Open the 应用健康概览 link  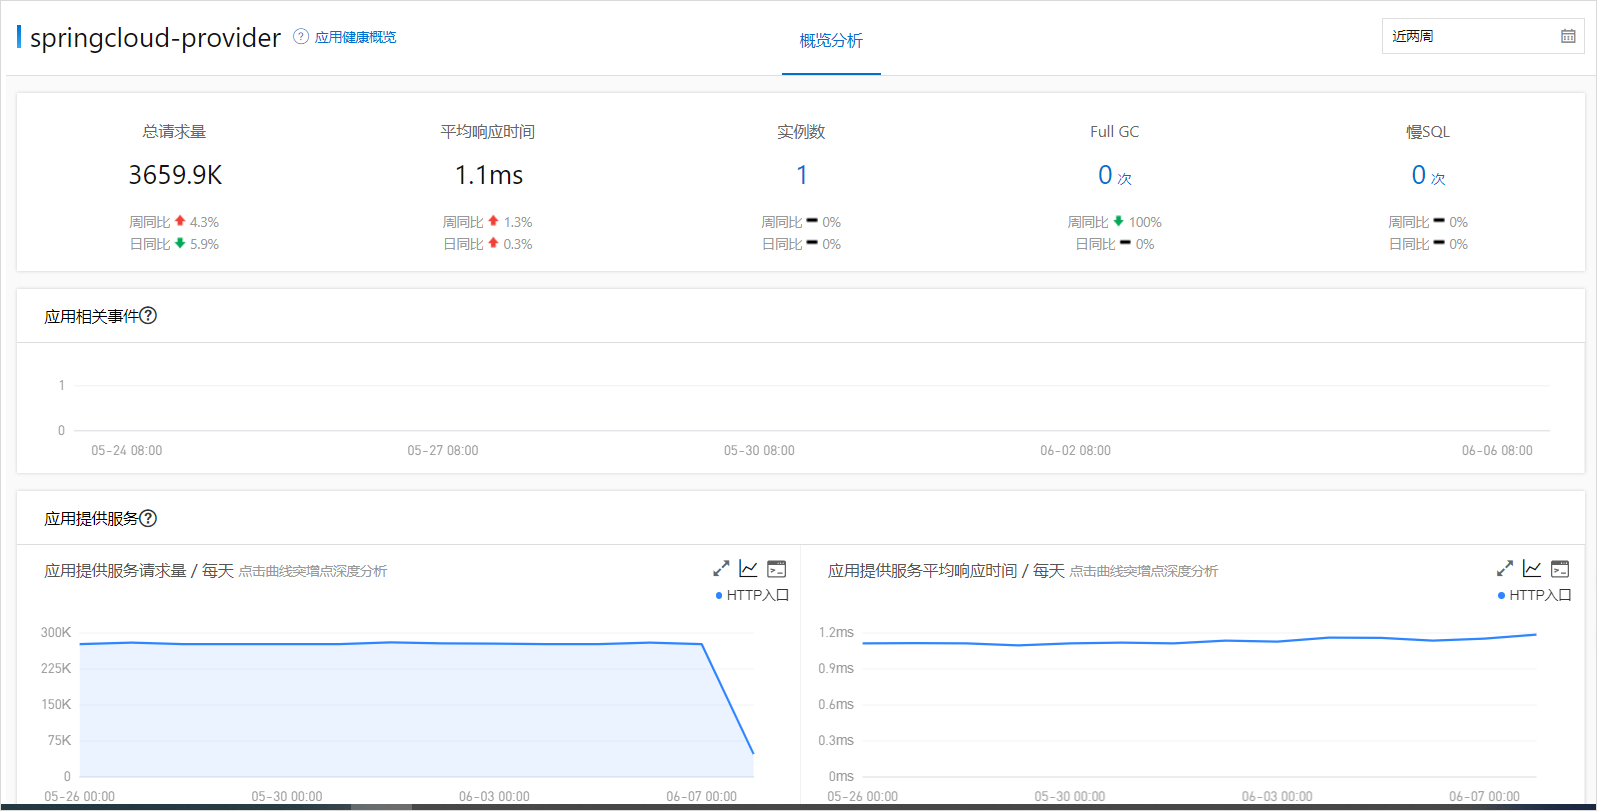(355, 37)
